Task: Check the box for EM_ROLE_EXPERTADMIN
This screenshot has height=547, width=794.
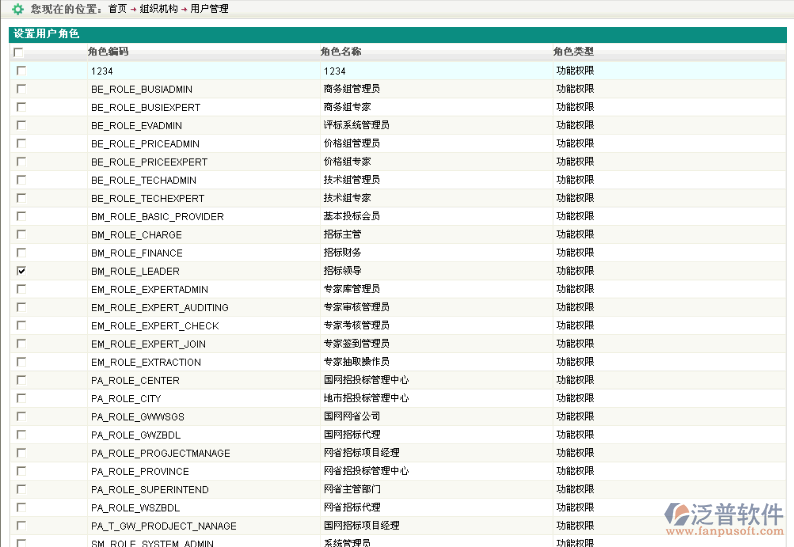Action: click(x=21, y=289)
